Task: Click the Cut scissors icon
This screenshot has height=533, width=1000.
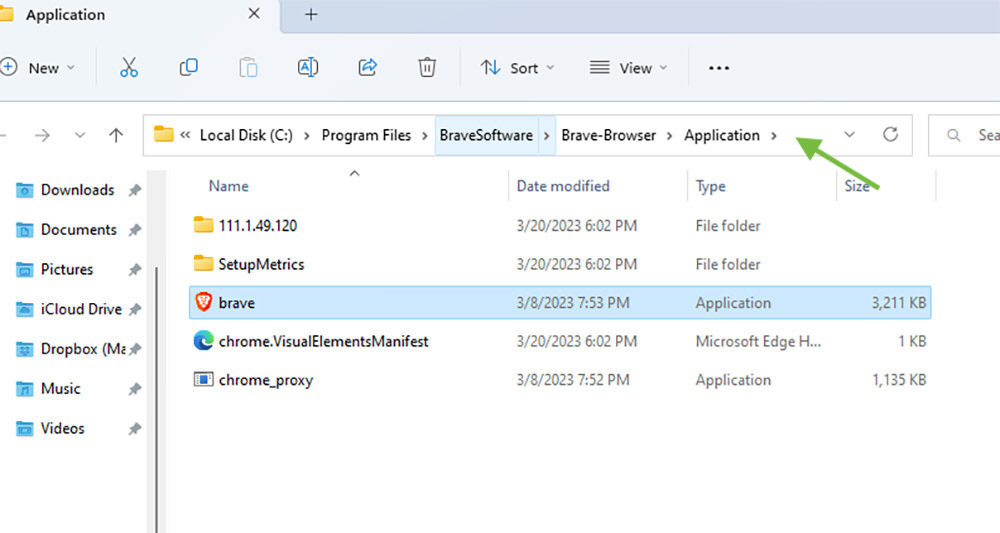Action: coord(129,68)
